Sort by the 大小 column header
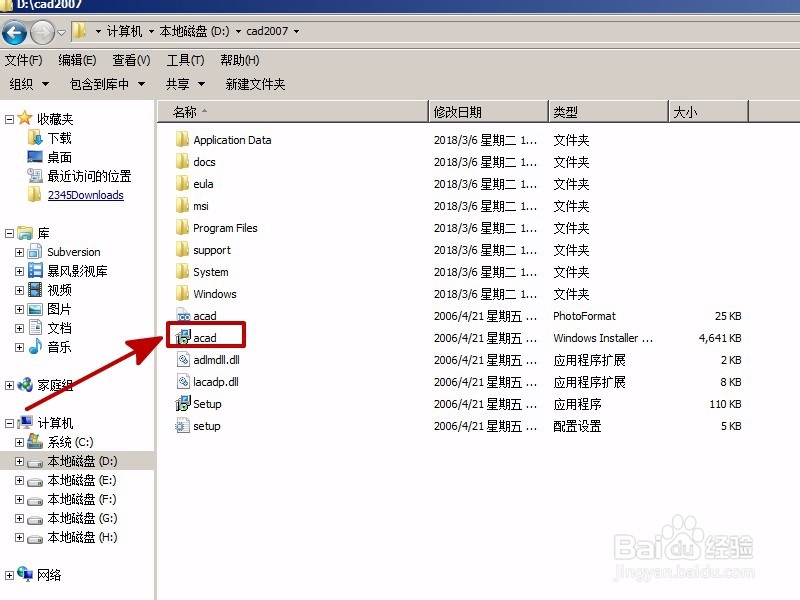 click(x=709, y=112)
